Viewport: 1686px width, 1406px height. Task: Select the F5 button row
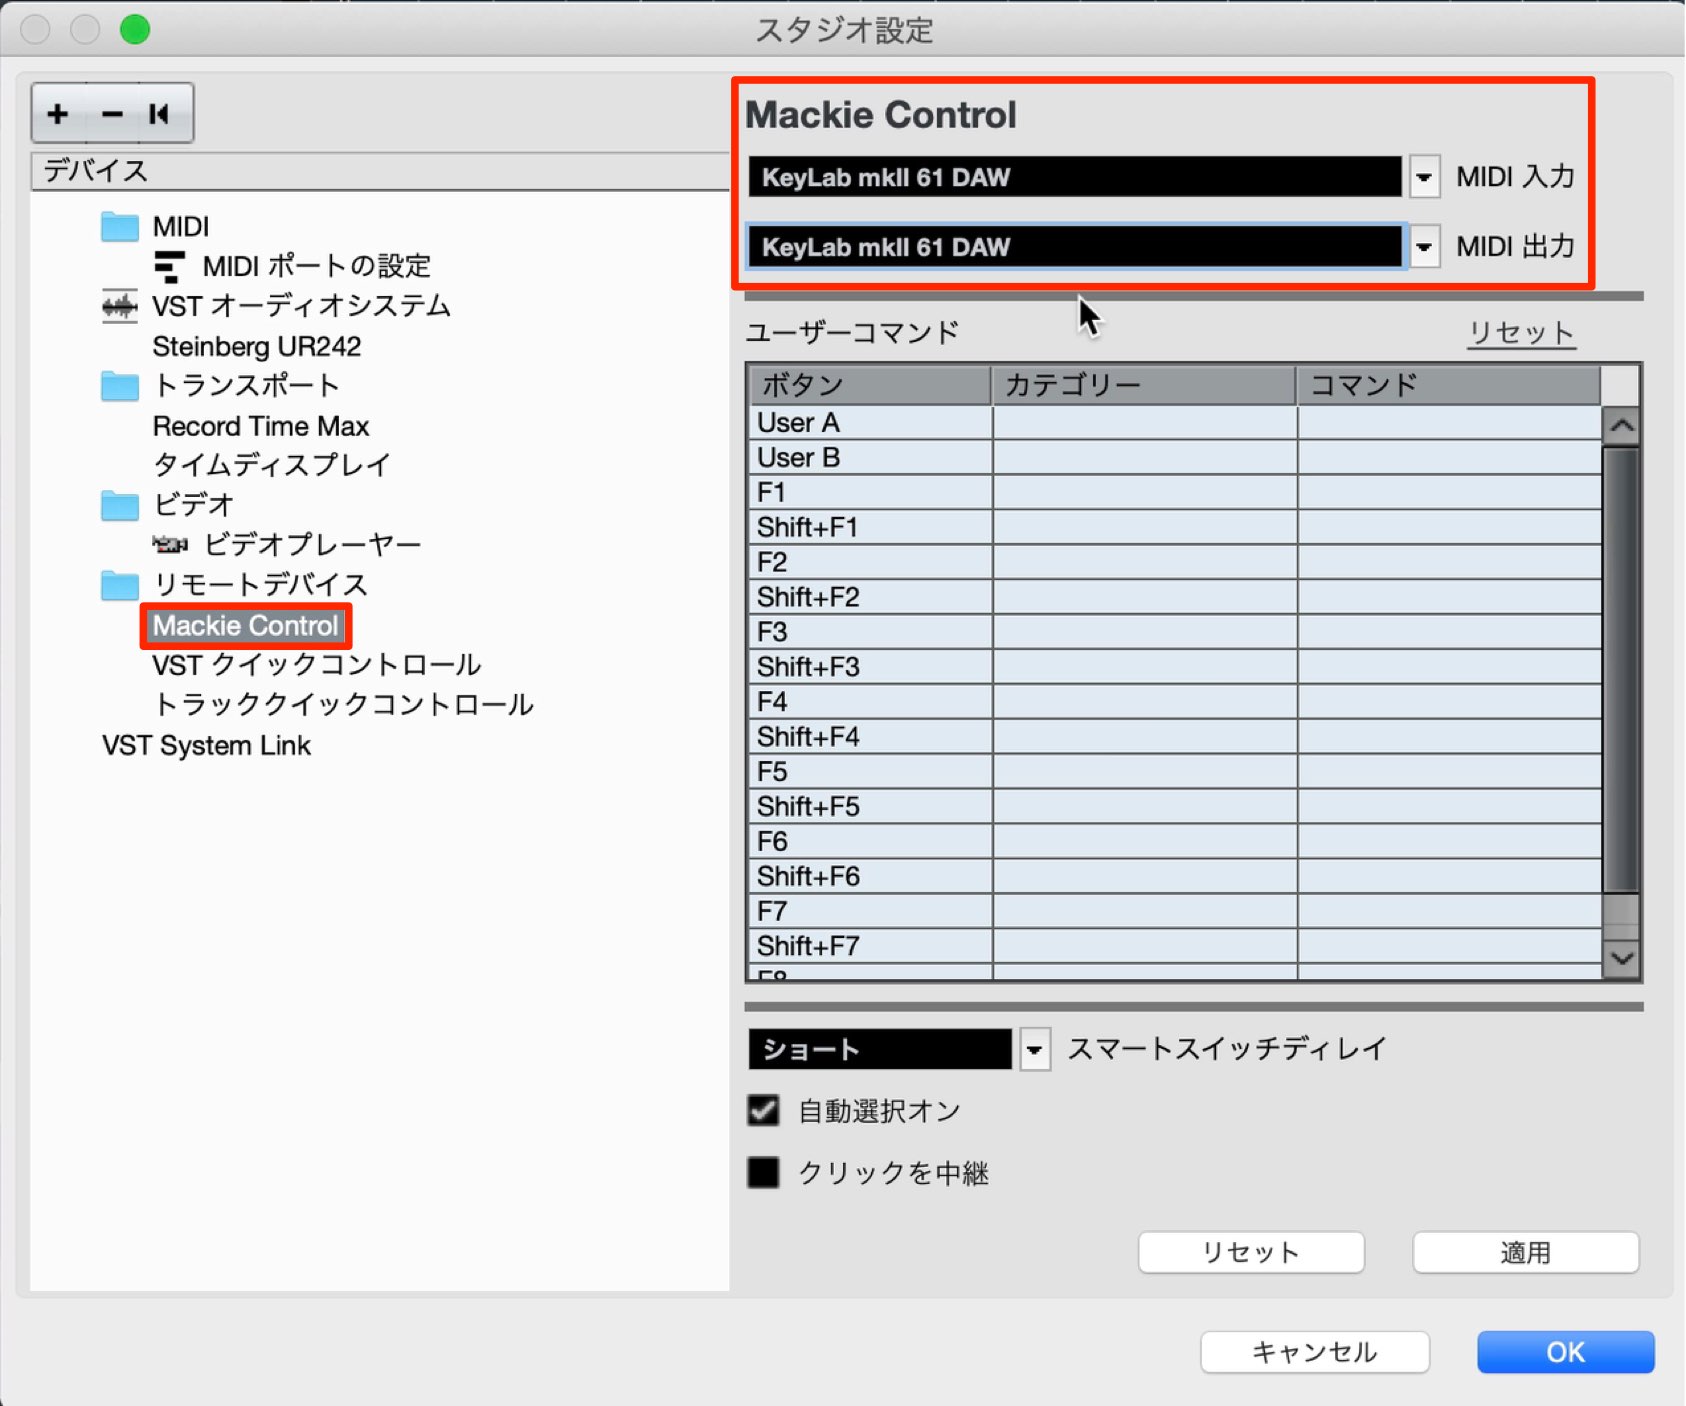[1175, 772]
